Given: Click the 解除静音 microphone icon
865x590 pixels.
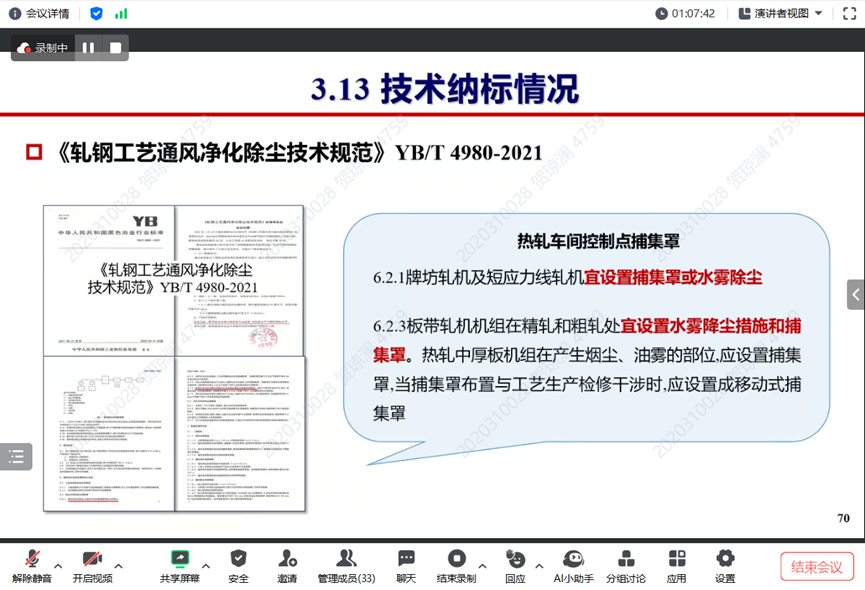Looking at the screenshot, I should point(32,559).
